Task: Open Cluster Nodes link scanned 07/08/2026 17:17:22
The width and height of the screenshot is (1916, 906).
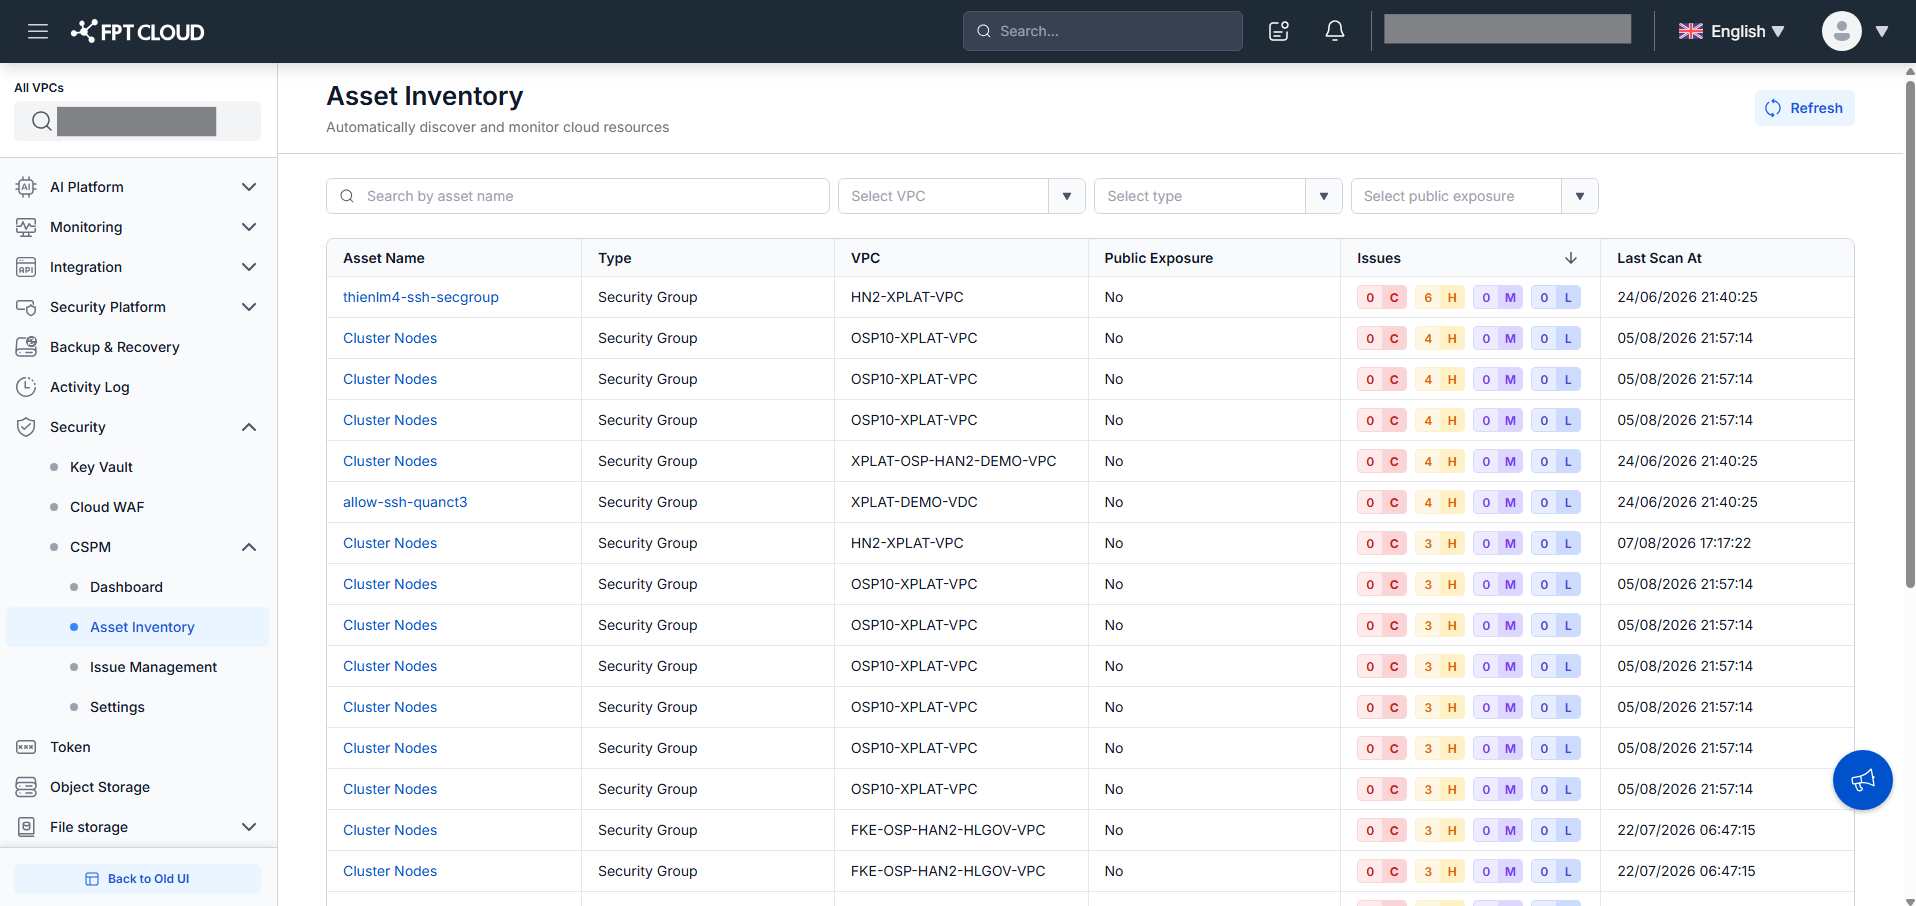Action: tap(390, 543)
